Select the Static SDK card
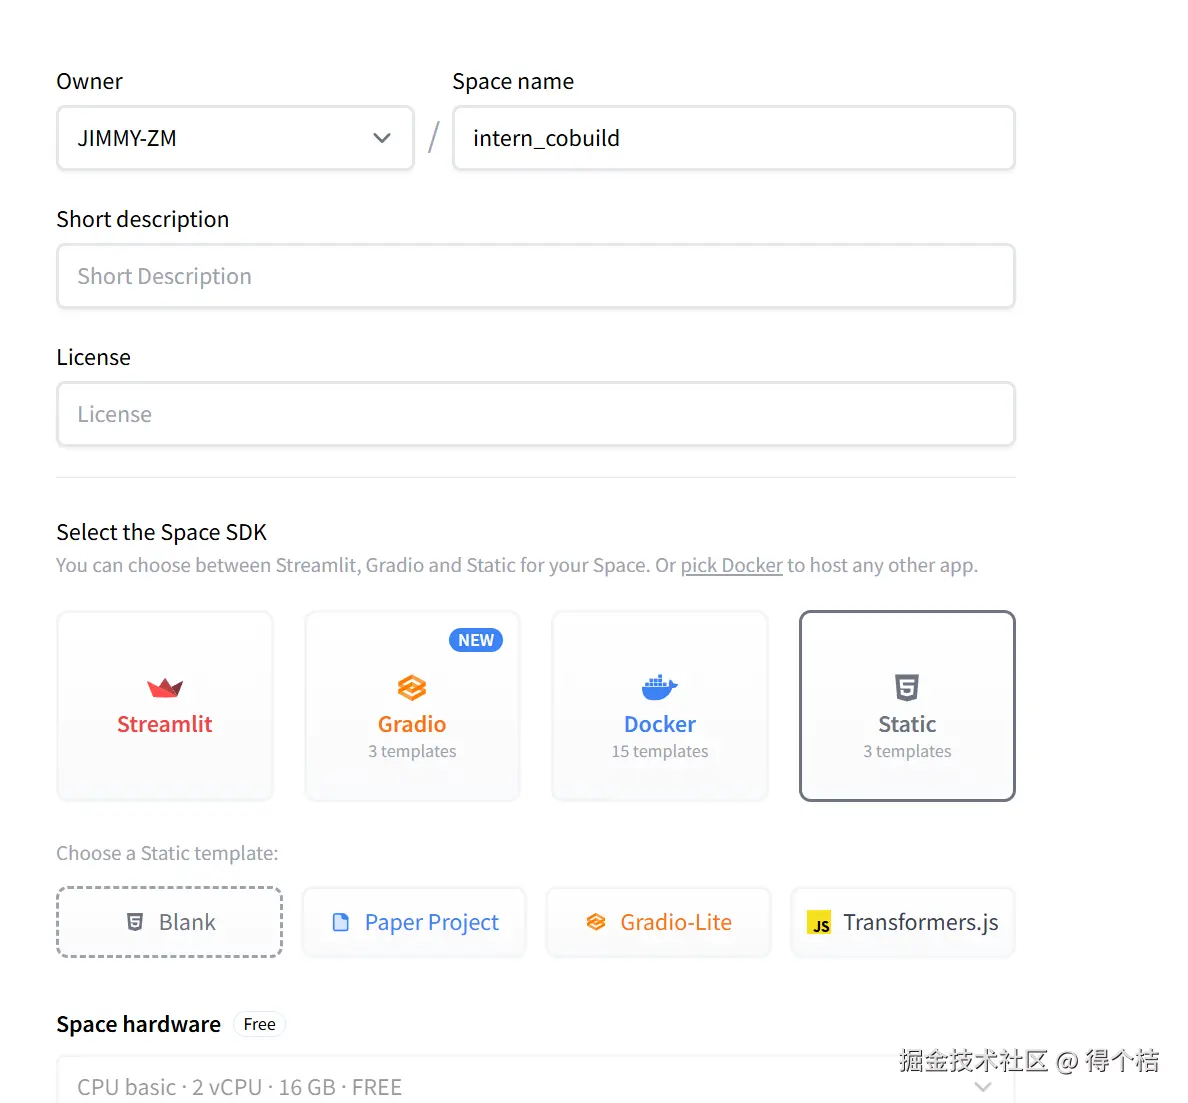The width and height of the screenshot is (1188, 1103). click(x=907, y=706)
